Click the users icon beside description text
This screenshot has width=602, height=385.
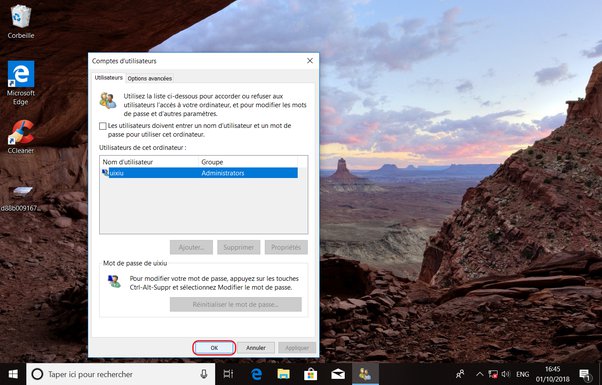coord(108,101)
